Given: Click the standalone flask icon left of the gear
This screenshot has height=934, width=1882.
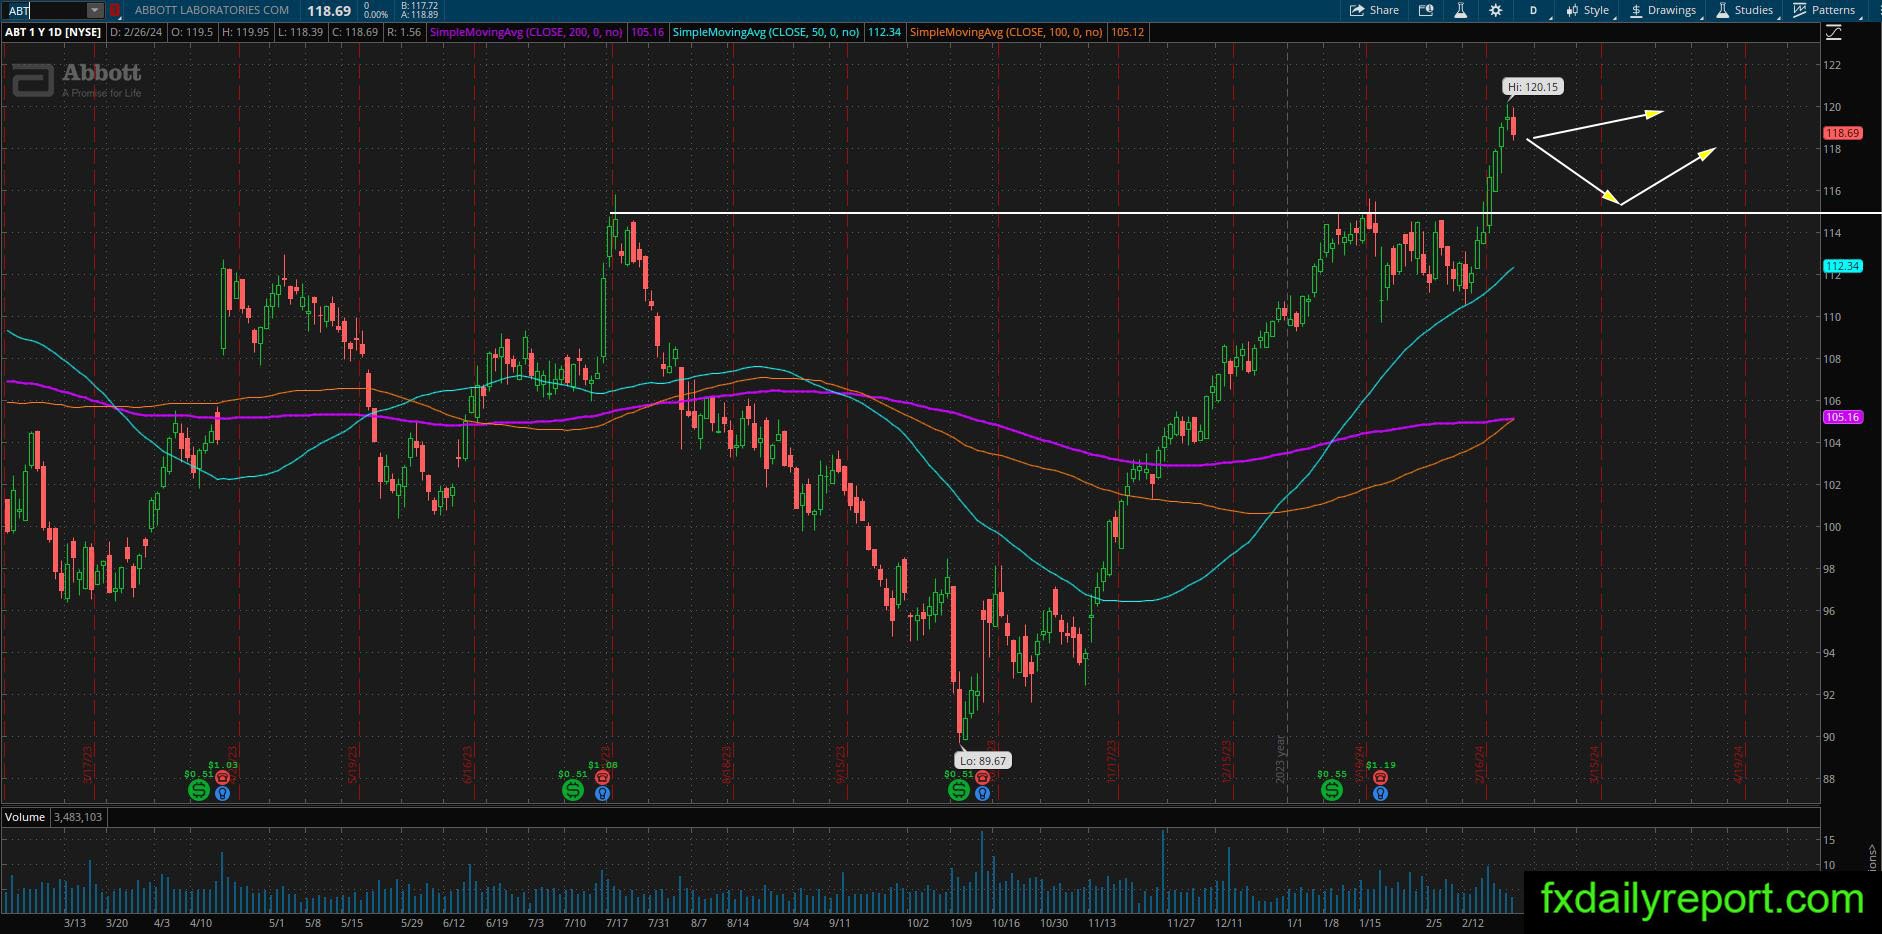Looking at the screenshot, I should coord(1461,10).
